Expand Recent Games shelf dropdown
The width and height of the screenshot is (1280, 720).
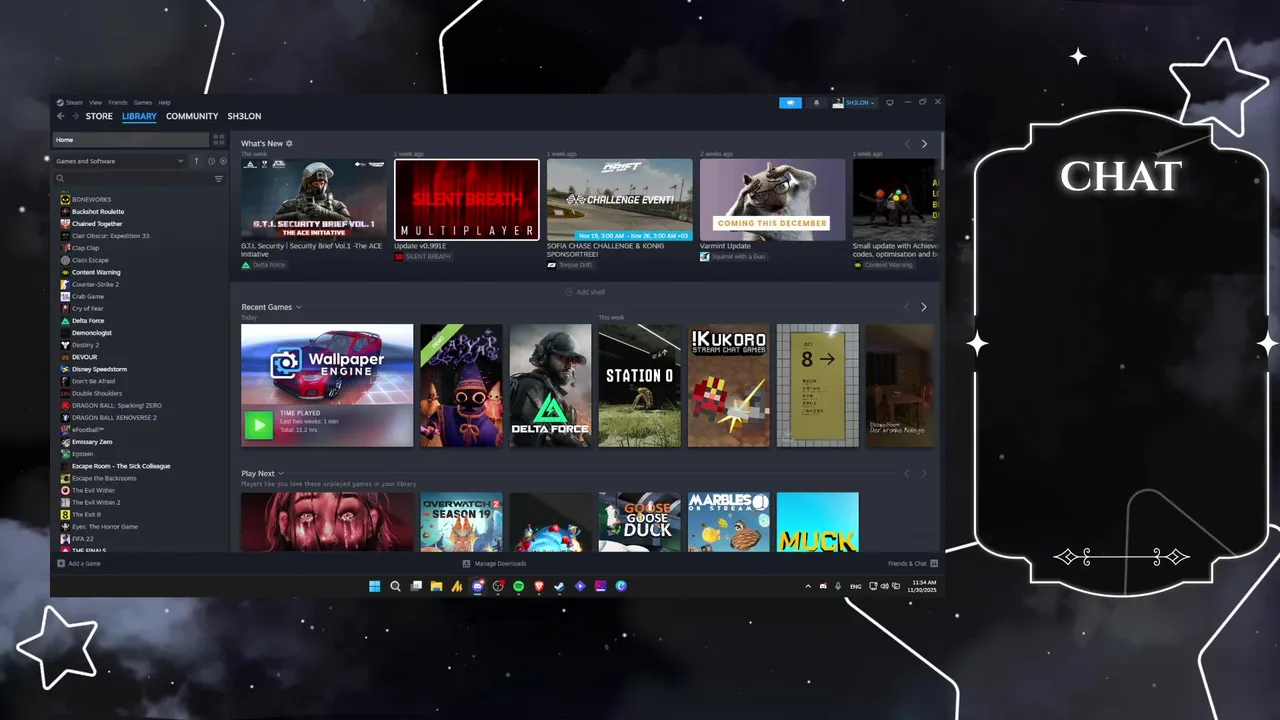299,307
